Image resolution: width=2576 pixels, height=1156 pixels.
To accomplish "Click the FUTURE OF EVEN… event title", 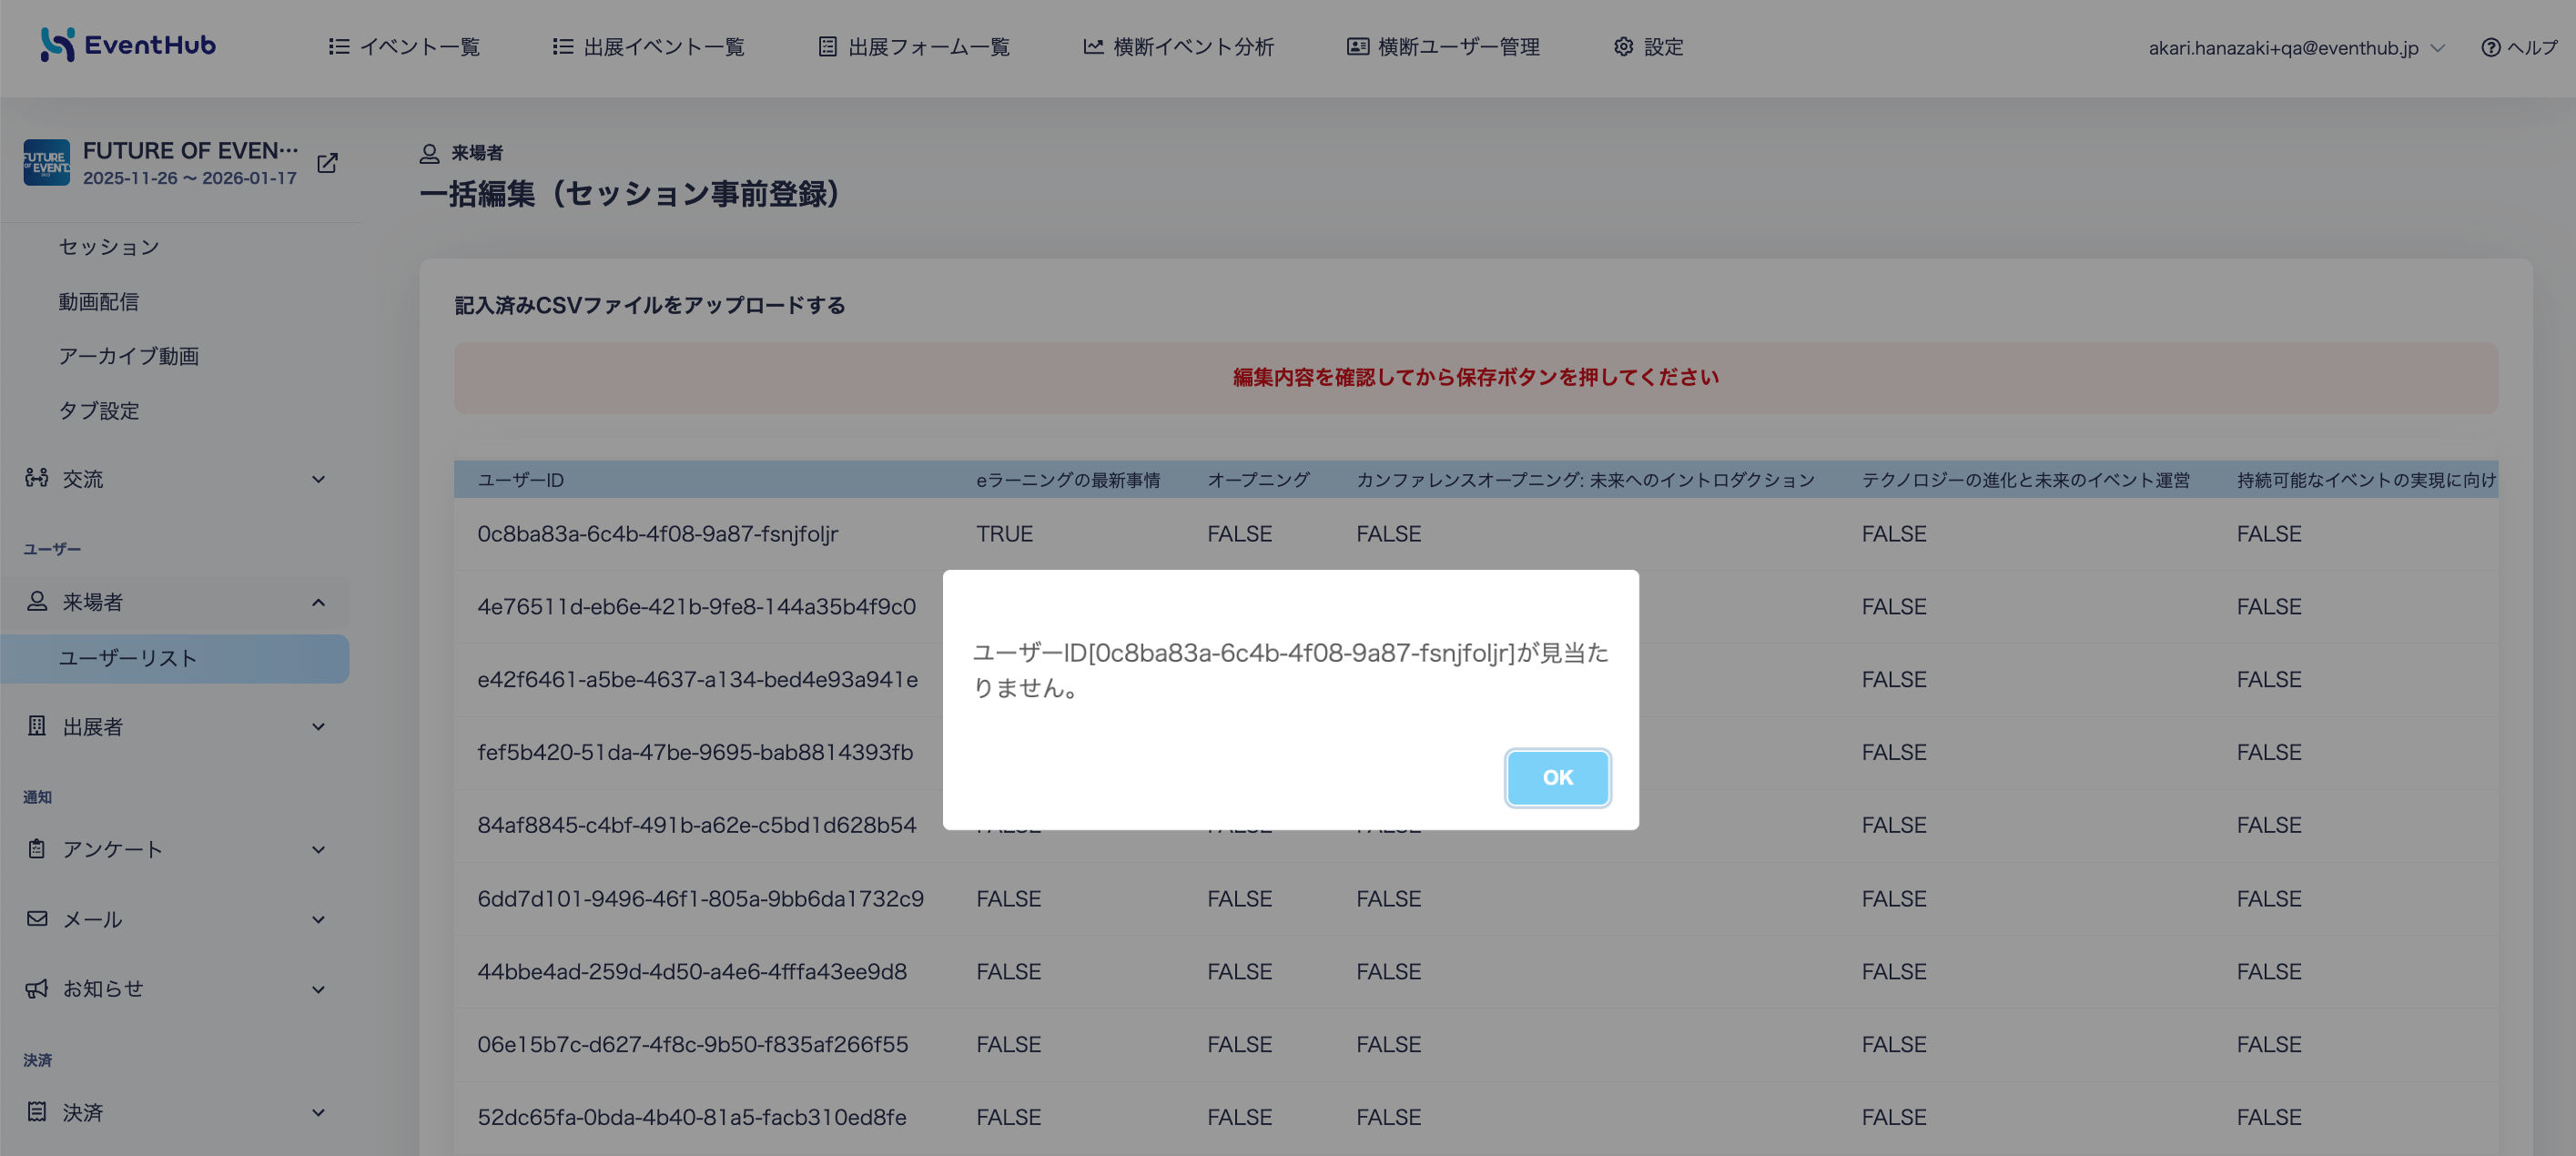I will (190, 151).
